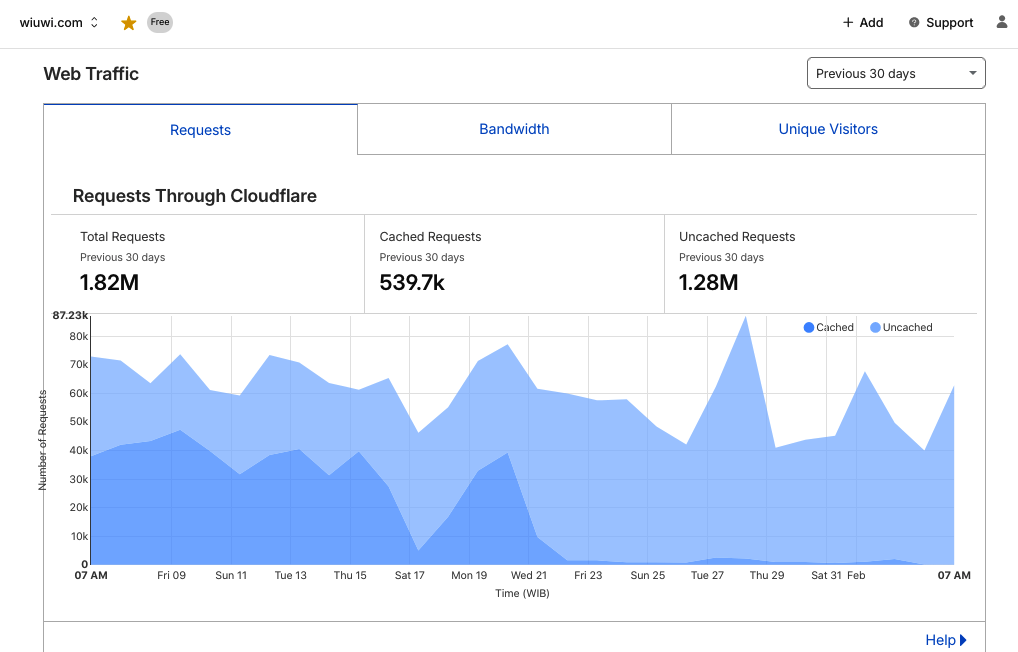Click the arrow icon next to Help

coord(963,640)
